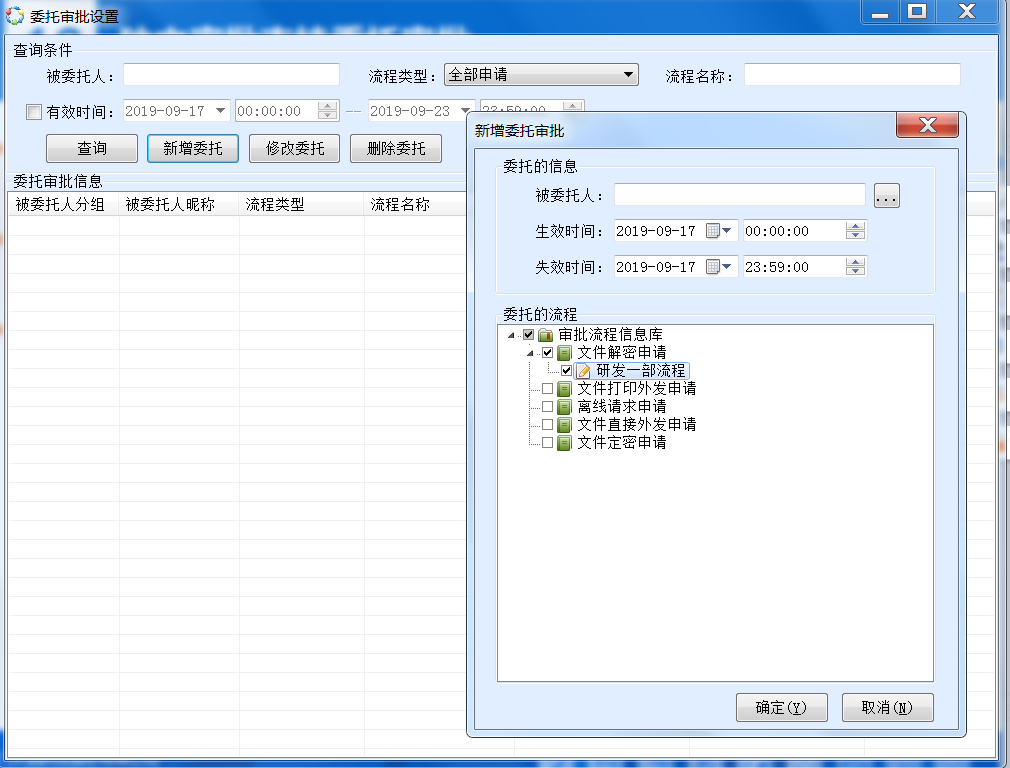This screenshot has height=768, width=1010.
Task: Decrease the 失效时间 time spinner
Action: 855,271
